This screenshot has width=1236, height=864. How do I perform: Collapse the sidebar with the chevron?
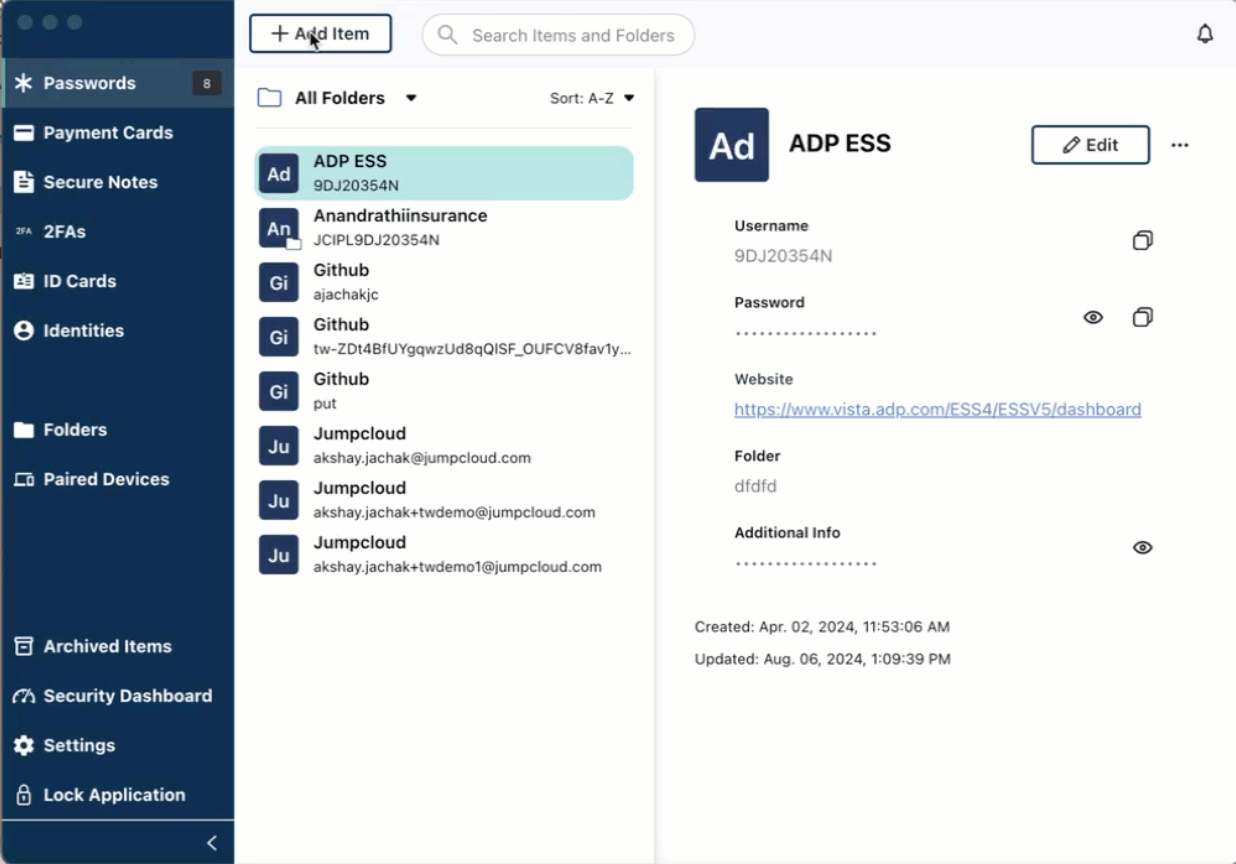click(211, 842)
